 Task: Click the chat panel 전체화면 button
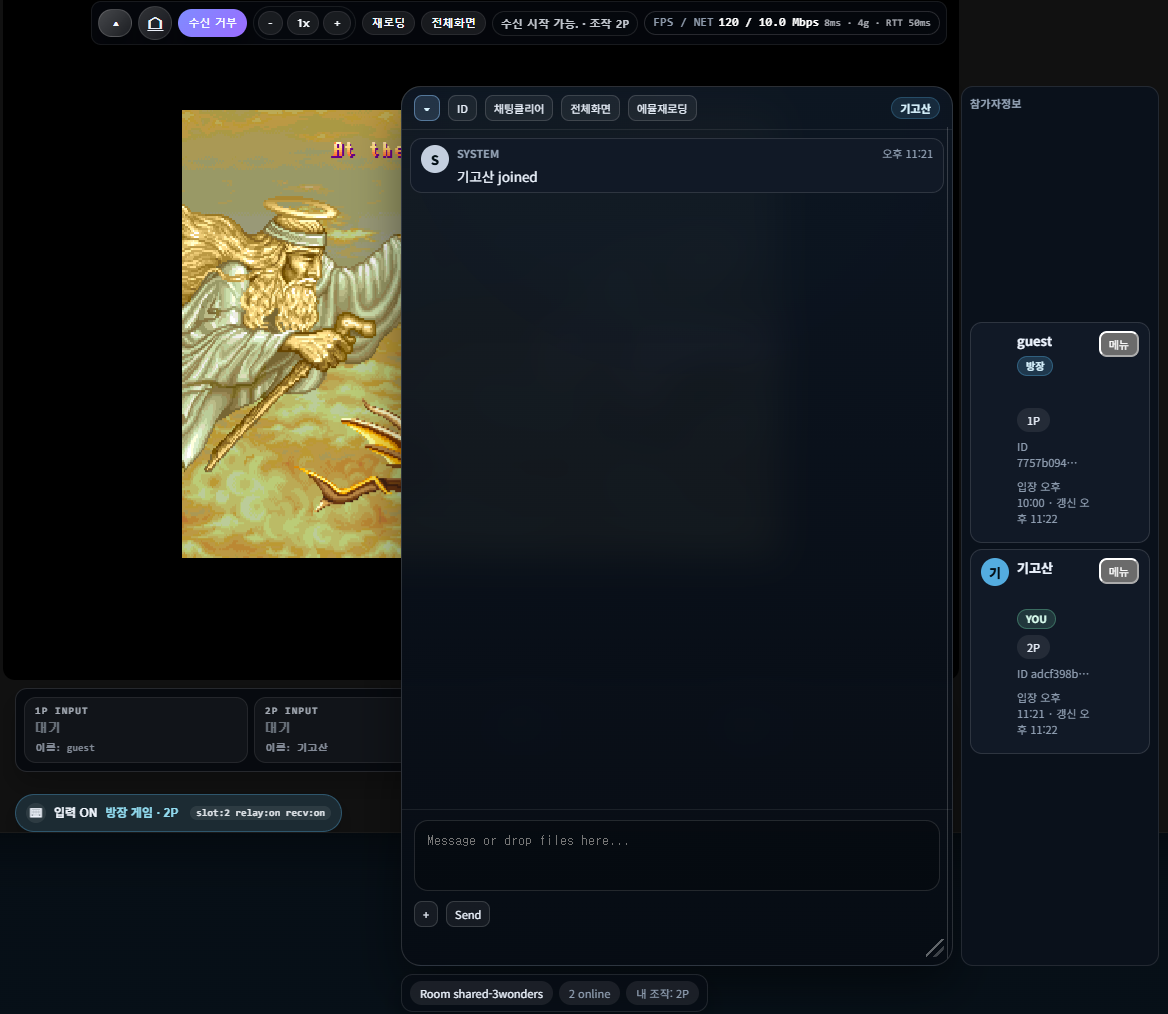(590, 109)
